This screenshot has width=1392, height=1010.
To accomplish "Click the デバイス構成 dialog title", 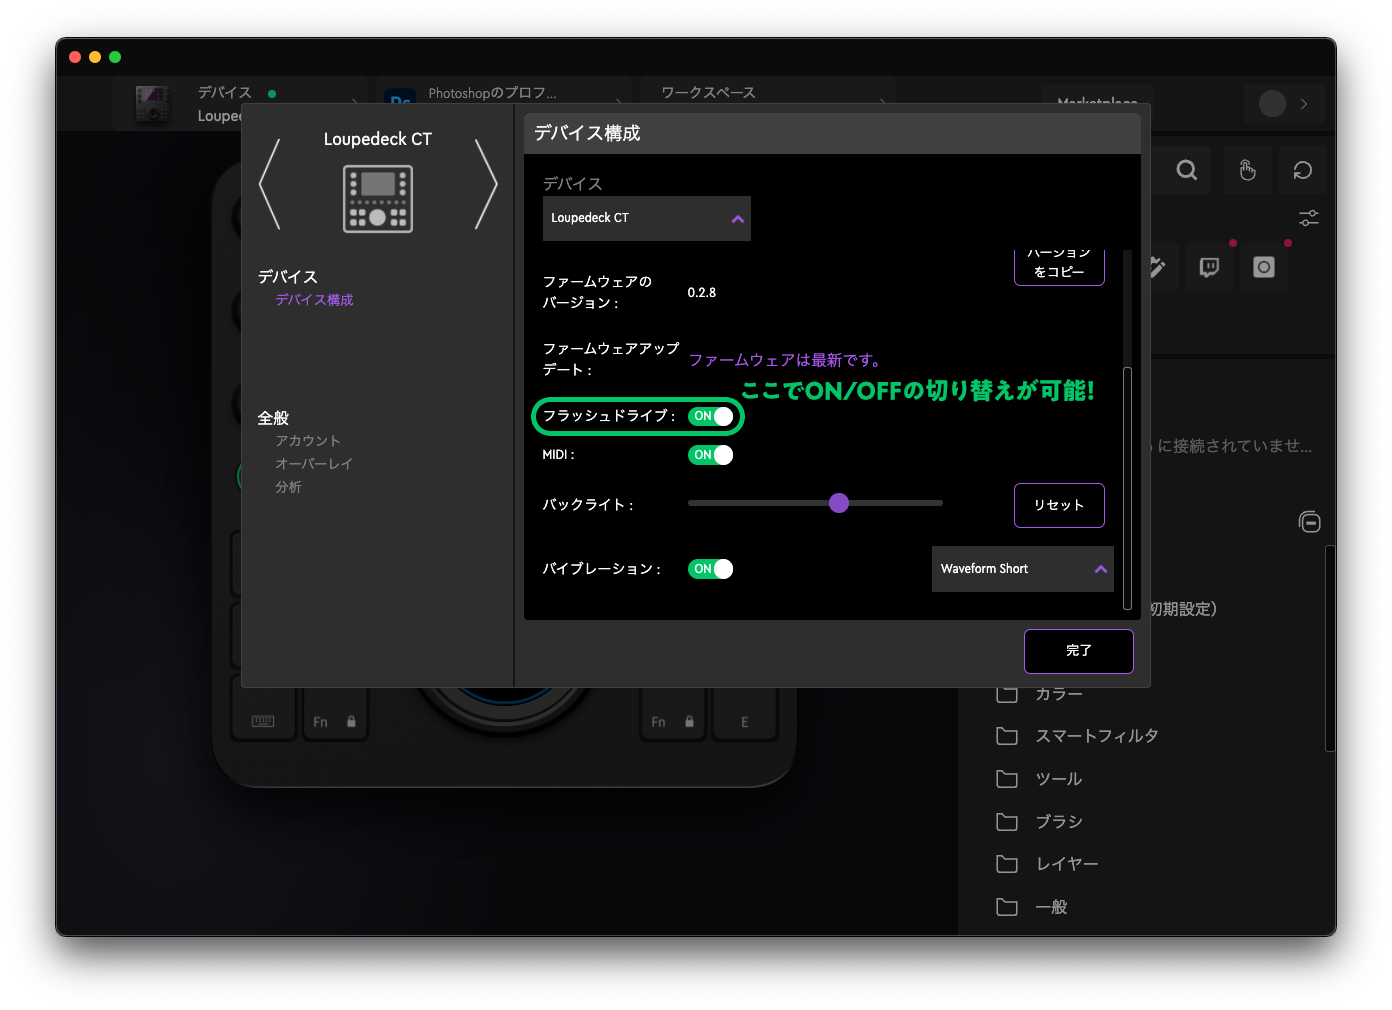I will (587, 133).
